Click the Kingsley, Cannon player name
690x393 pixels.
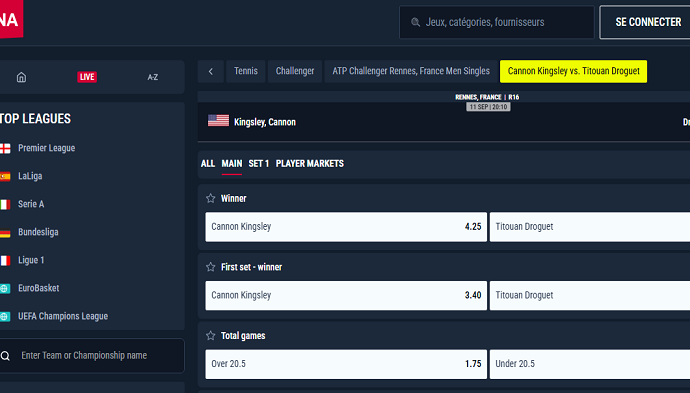tap(264, 122)
